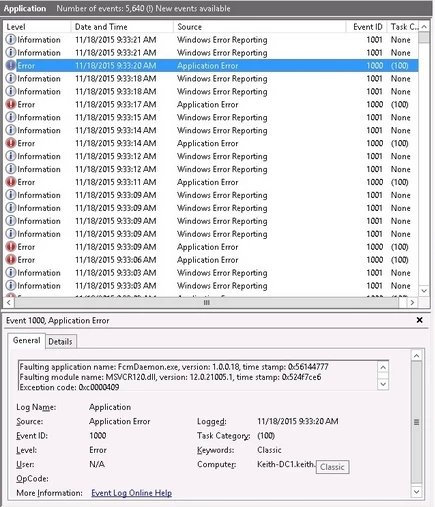This screenshot has height=507, width=435.
Task: Click the information icon of the 9:33:15 AM event
Action: (x=11, y=117)
